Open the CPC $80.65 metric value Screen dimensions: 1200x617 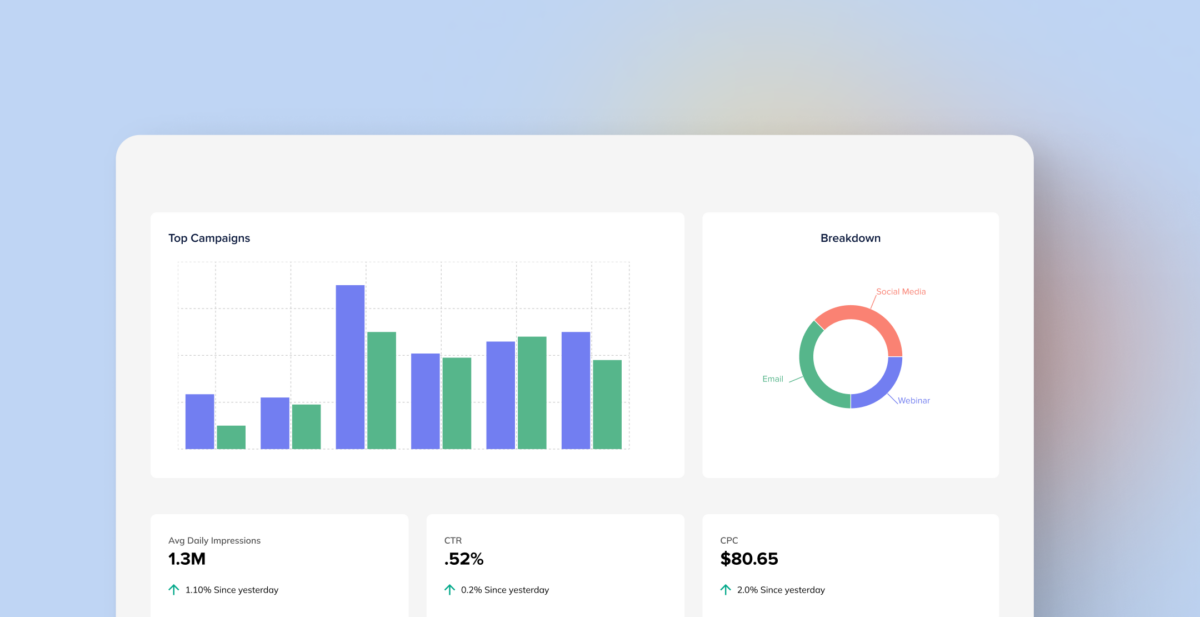point(749,559)
